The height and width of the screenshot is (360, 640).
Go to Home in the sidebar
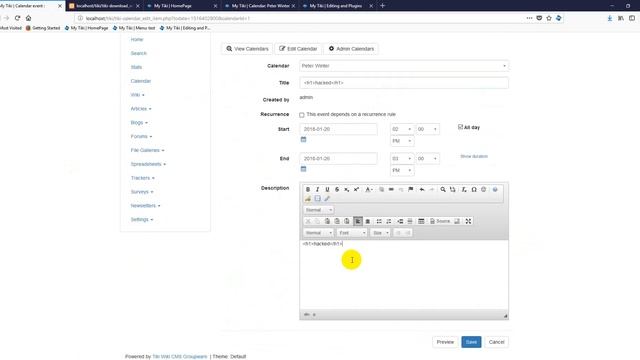click(x=137, y=40)
